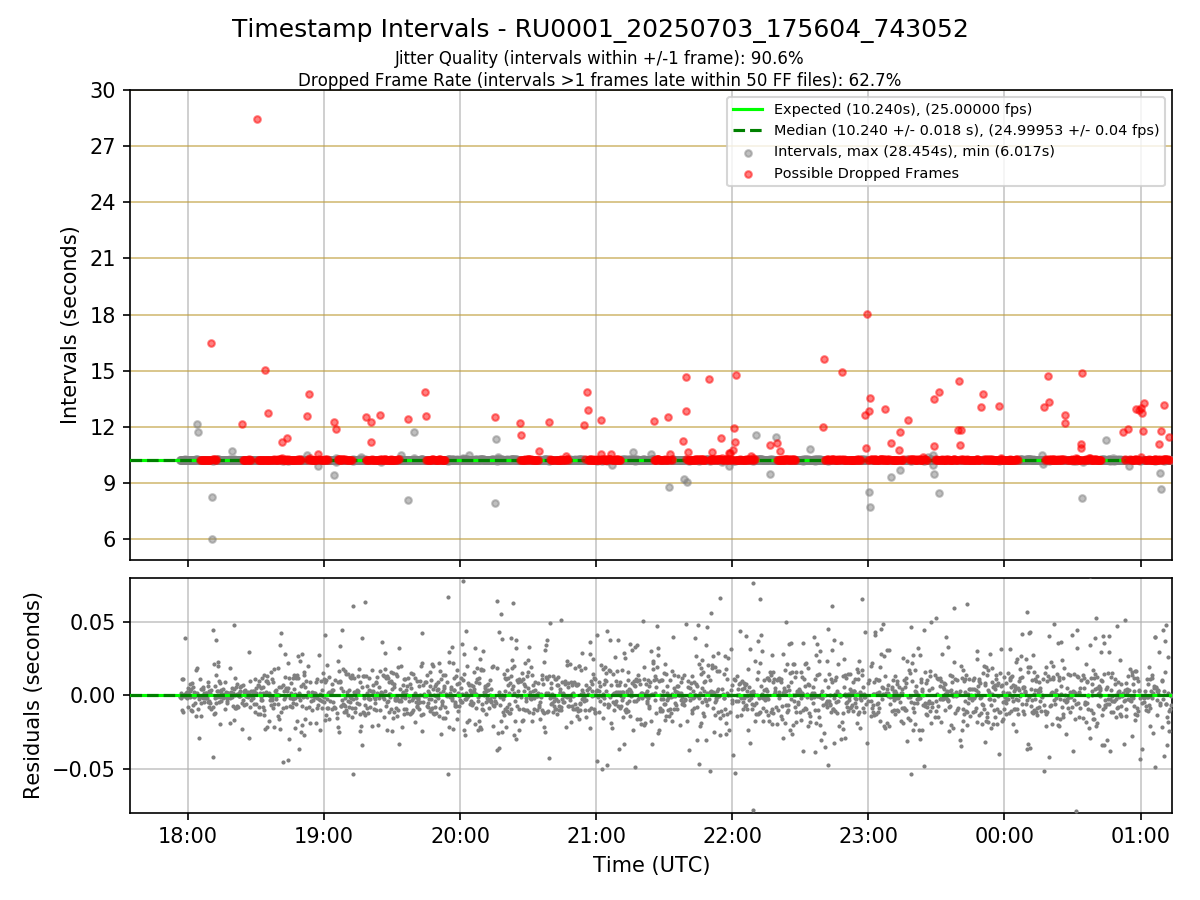Click the '12' y-axis tick label
The width and height of the screenshot is (1200, 900).
click(x=105, y=427)
